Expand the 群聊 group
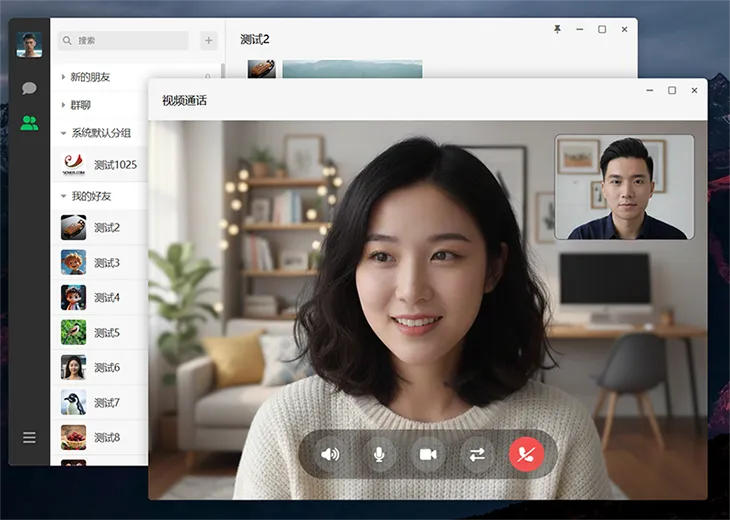The image size is (730, 520). point(81,105)
